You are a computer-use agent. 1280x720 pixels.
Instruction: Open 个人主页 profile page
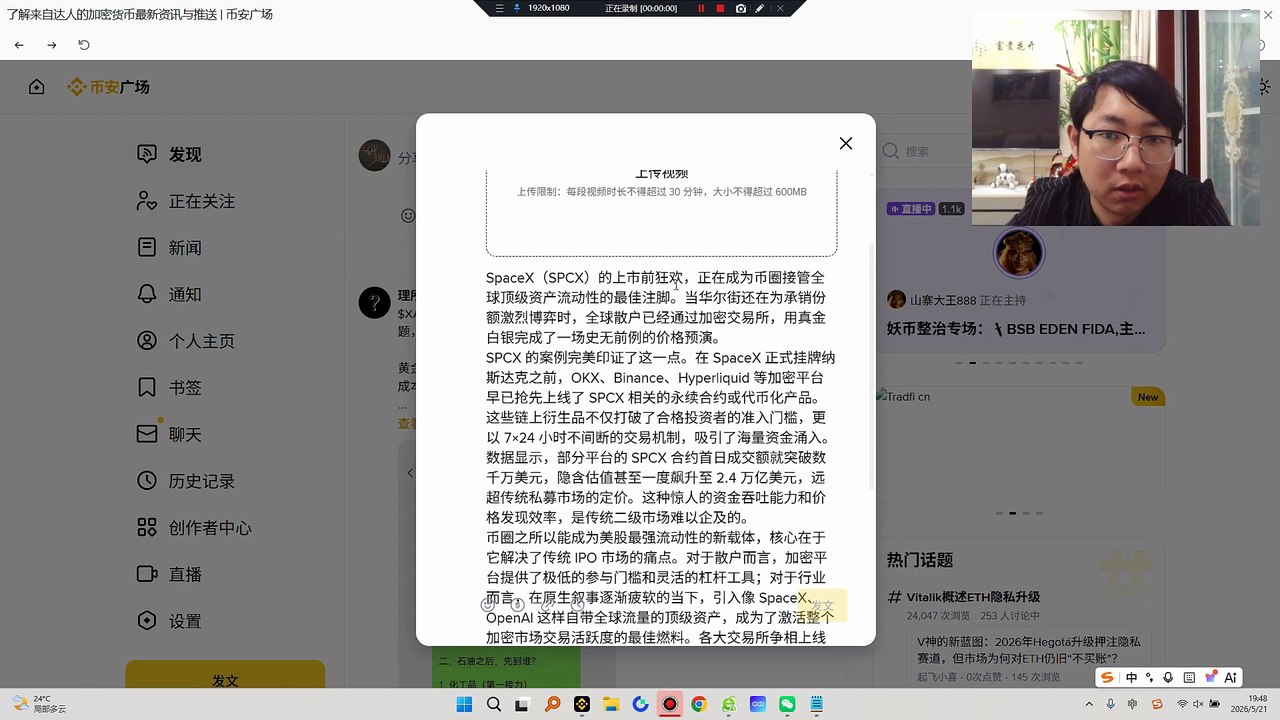pyautogui.click(x=225, y=341)
